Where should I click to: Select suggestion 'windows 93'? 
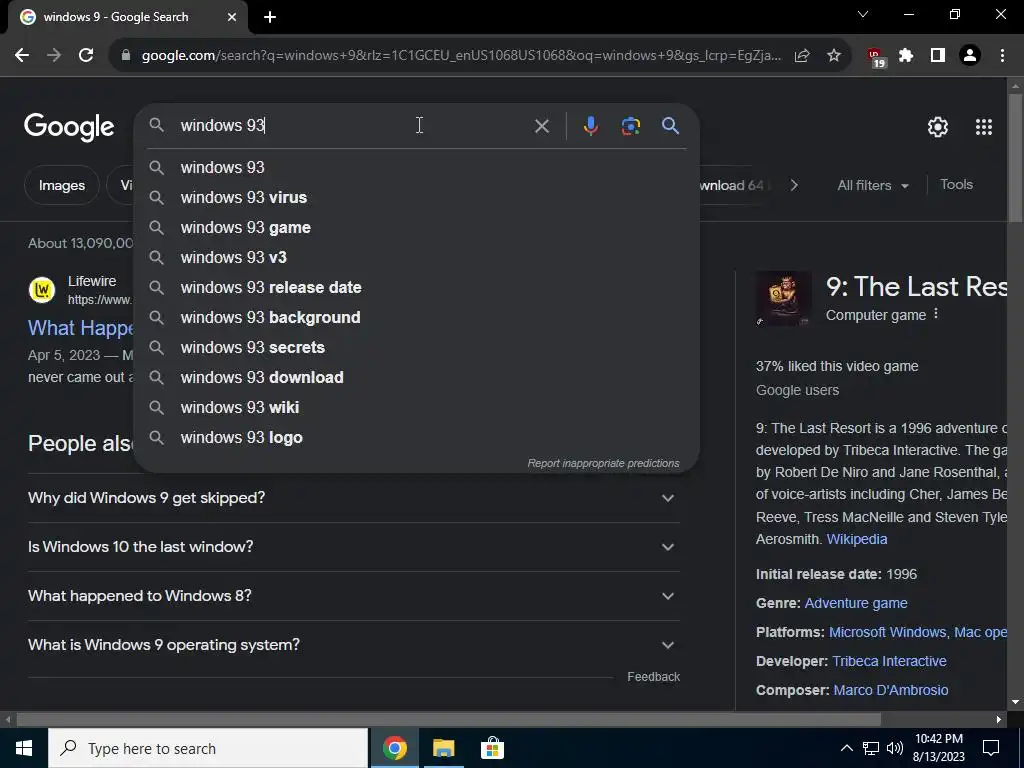click(x=417, y=167)
